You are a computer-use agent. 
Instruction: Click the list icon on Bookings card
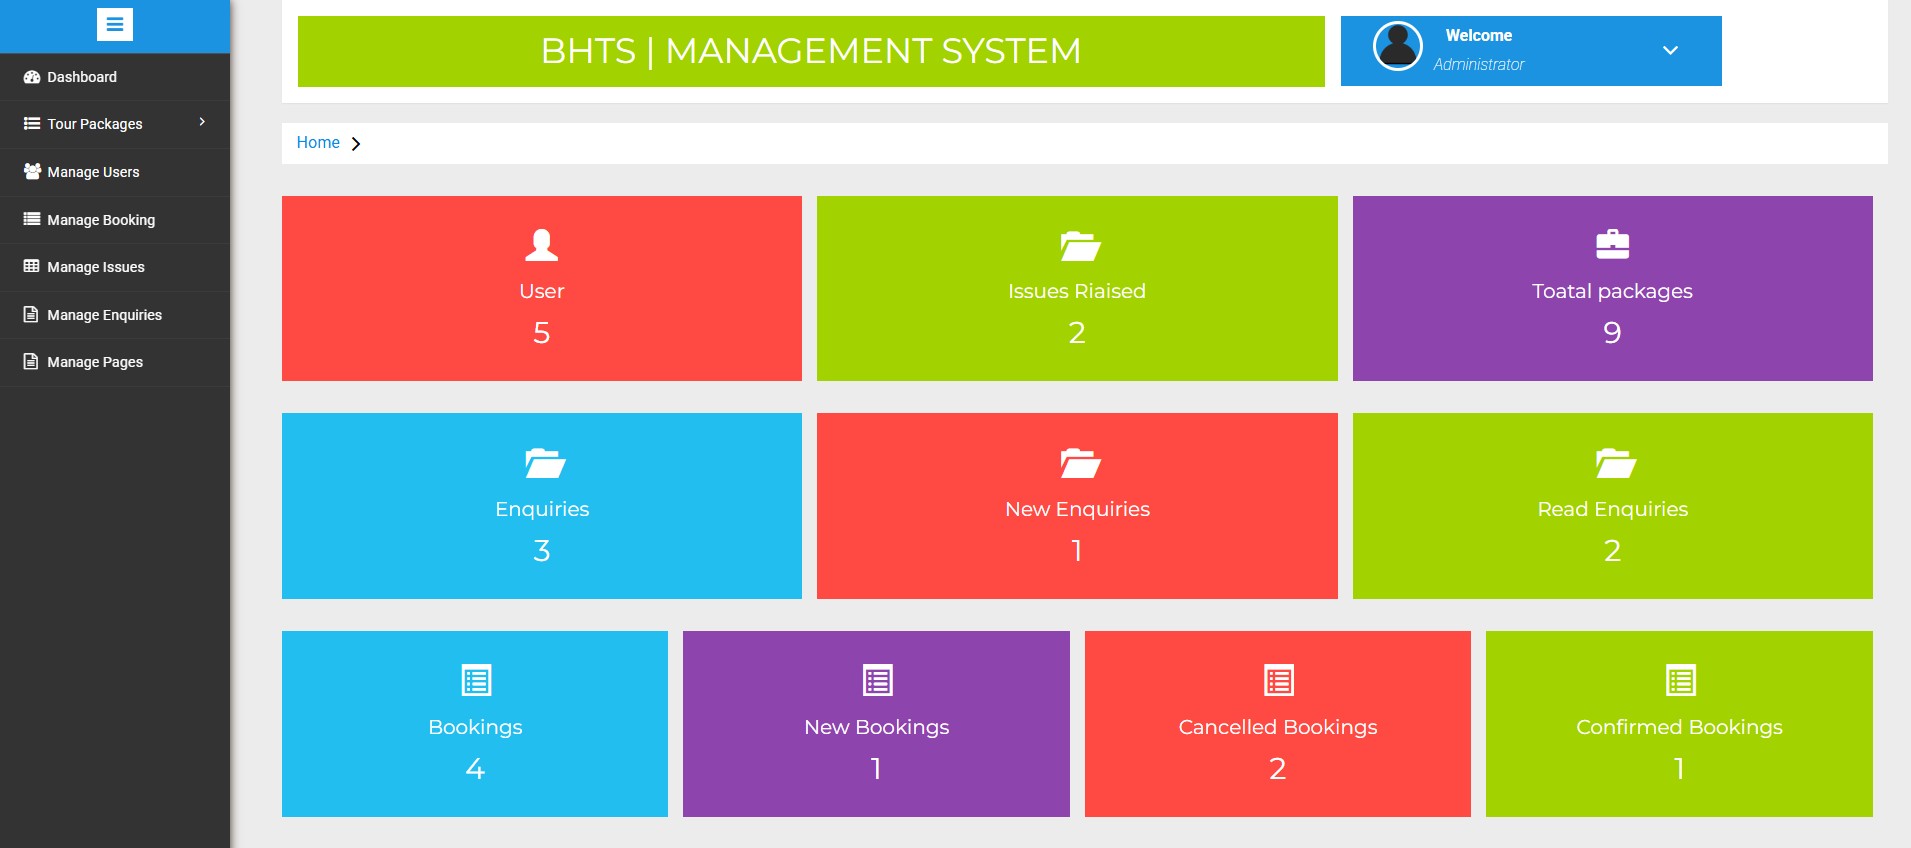[x=476, y=680]
